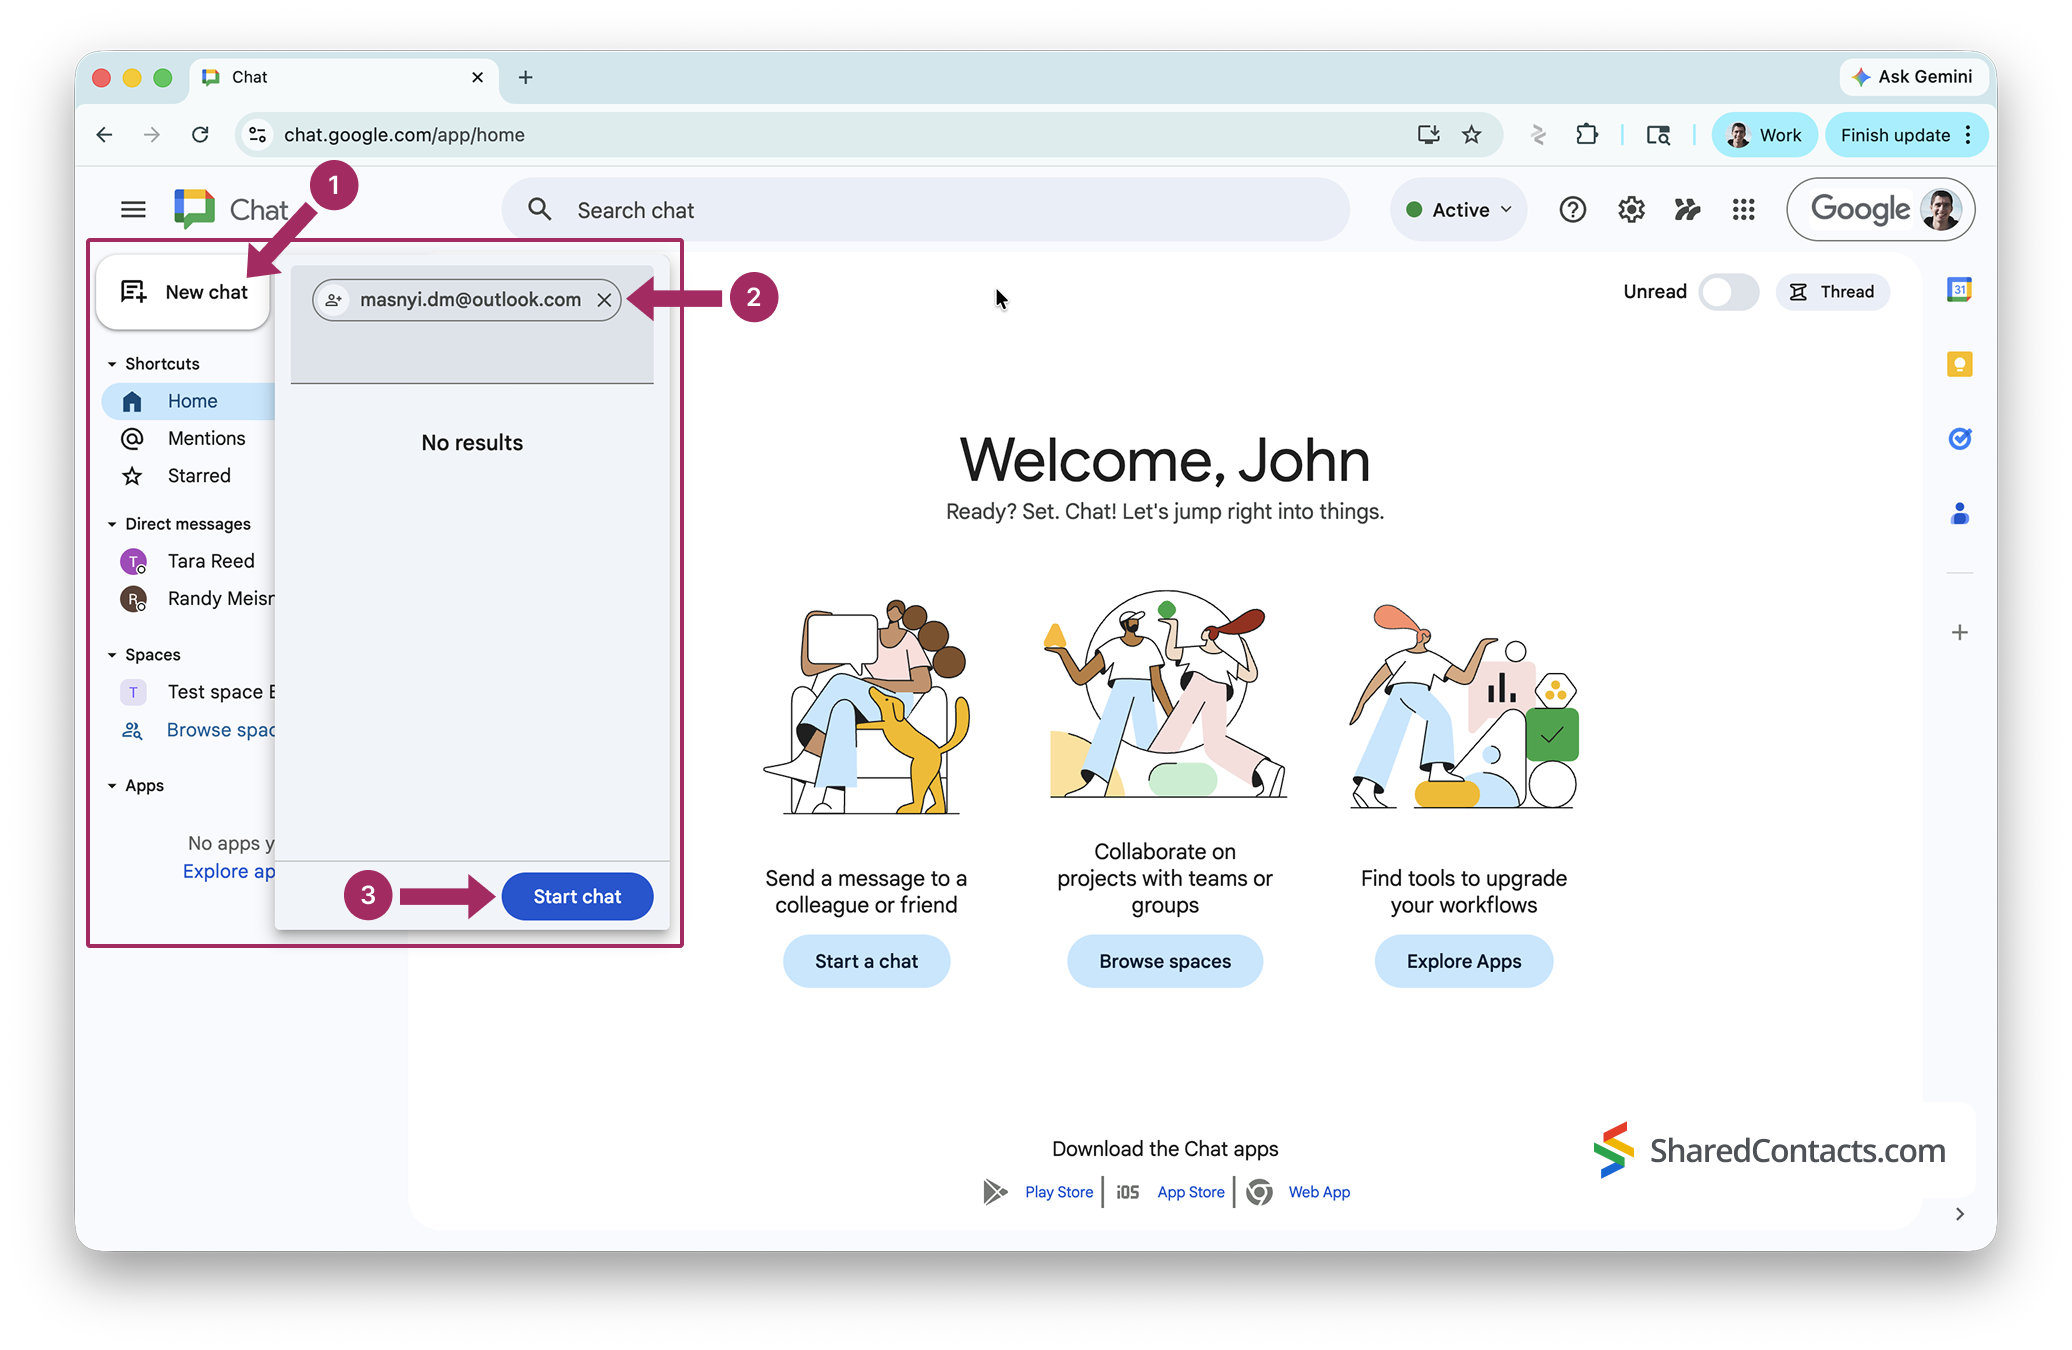
Task: Open Chrome's three-dot menu
Action: click(1968, 135)
